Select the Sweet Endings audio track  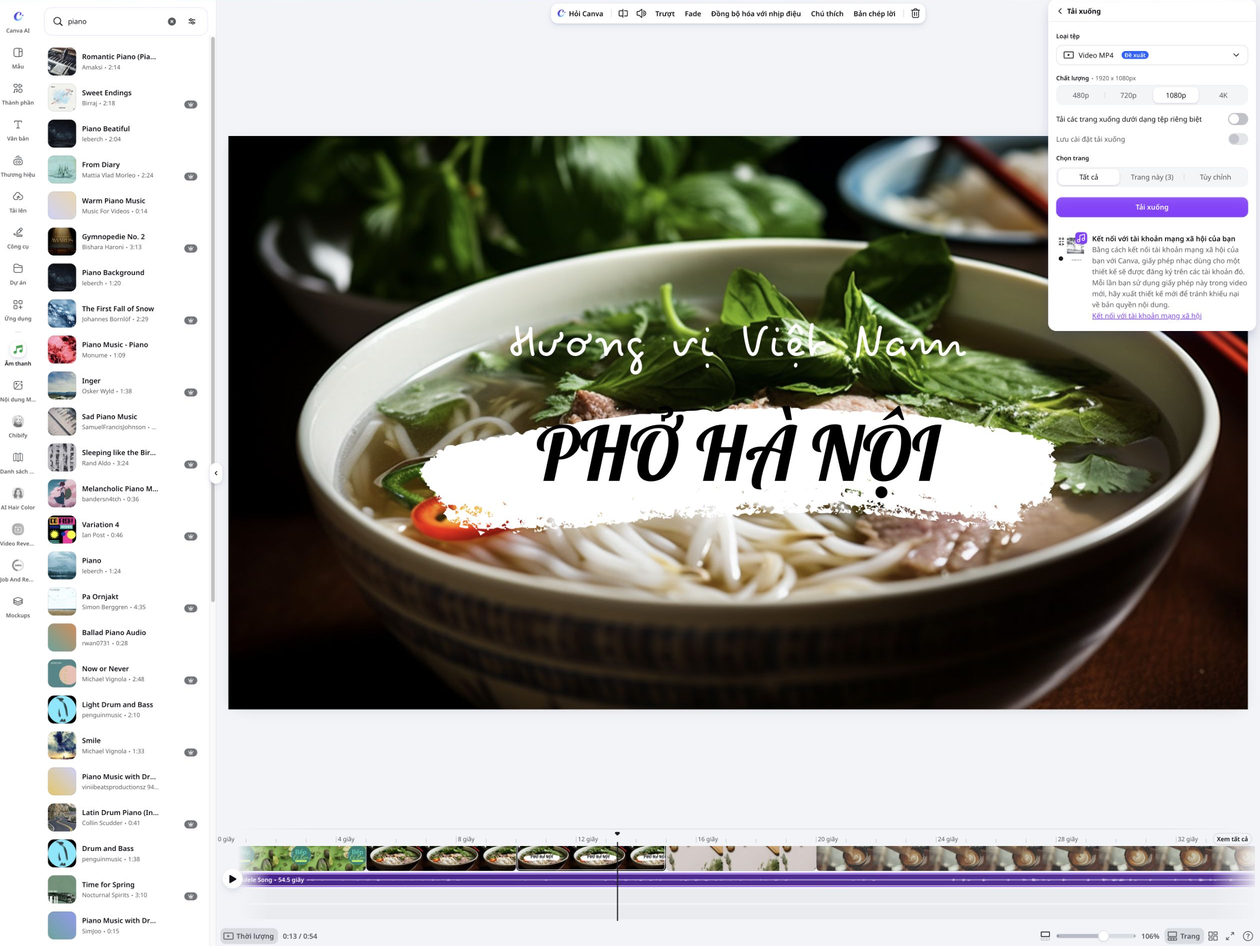123,97
